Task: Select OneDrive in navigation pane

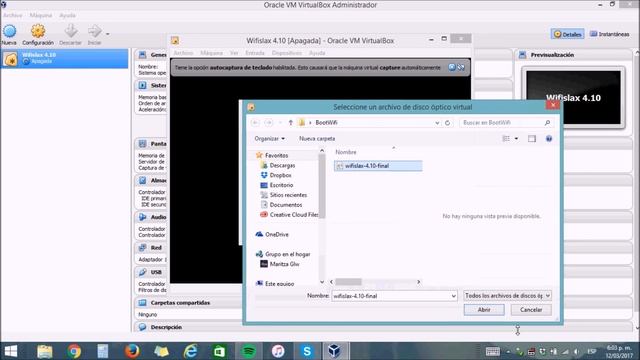Action: pos(276,234)
